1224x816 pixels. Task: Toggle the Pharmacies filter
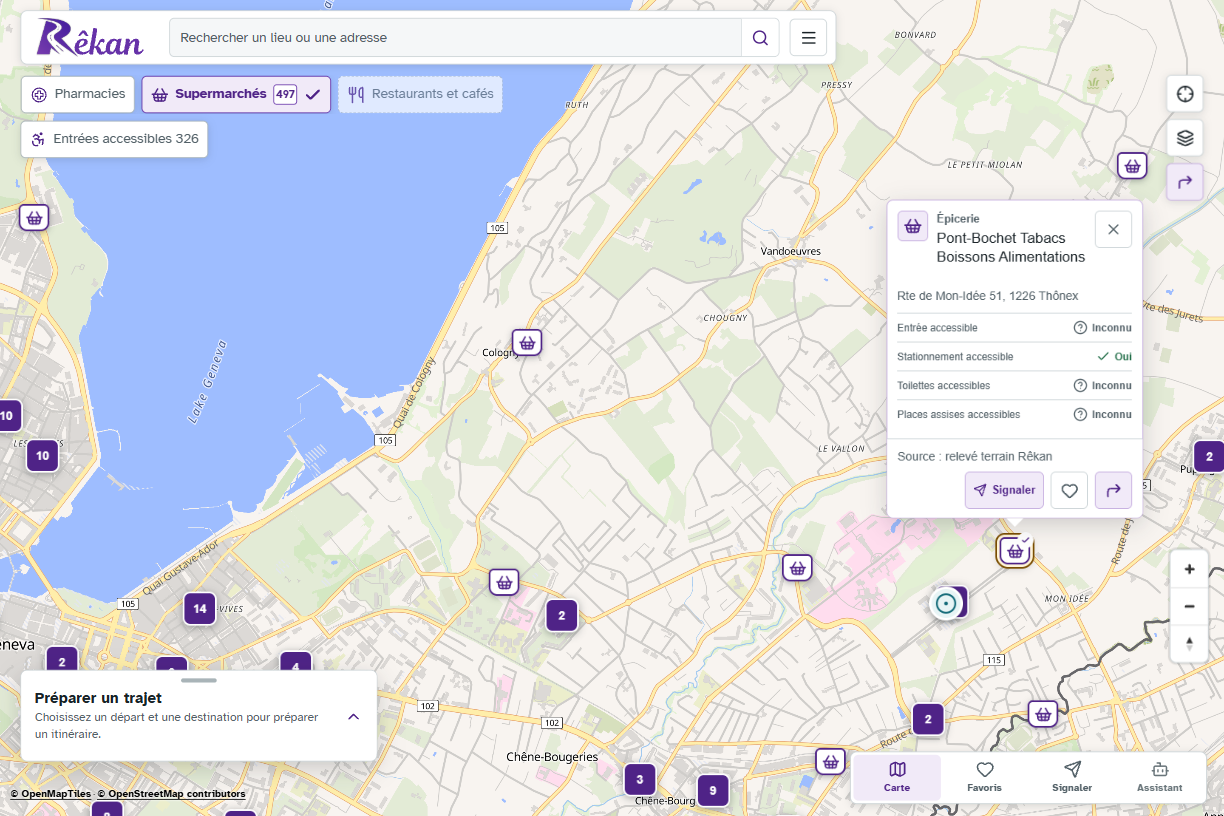click(78, 94)
